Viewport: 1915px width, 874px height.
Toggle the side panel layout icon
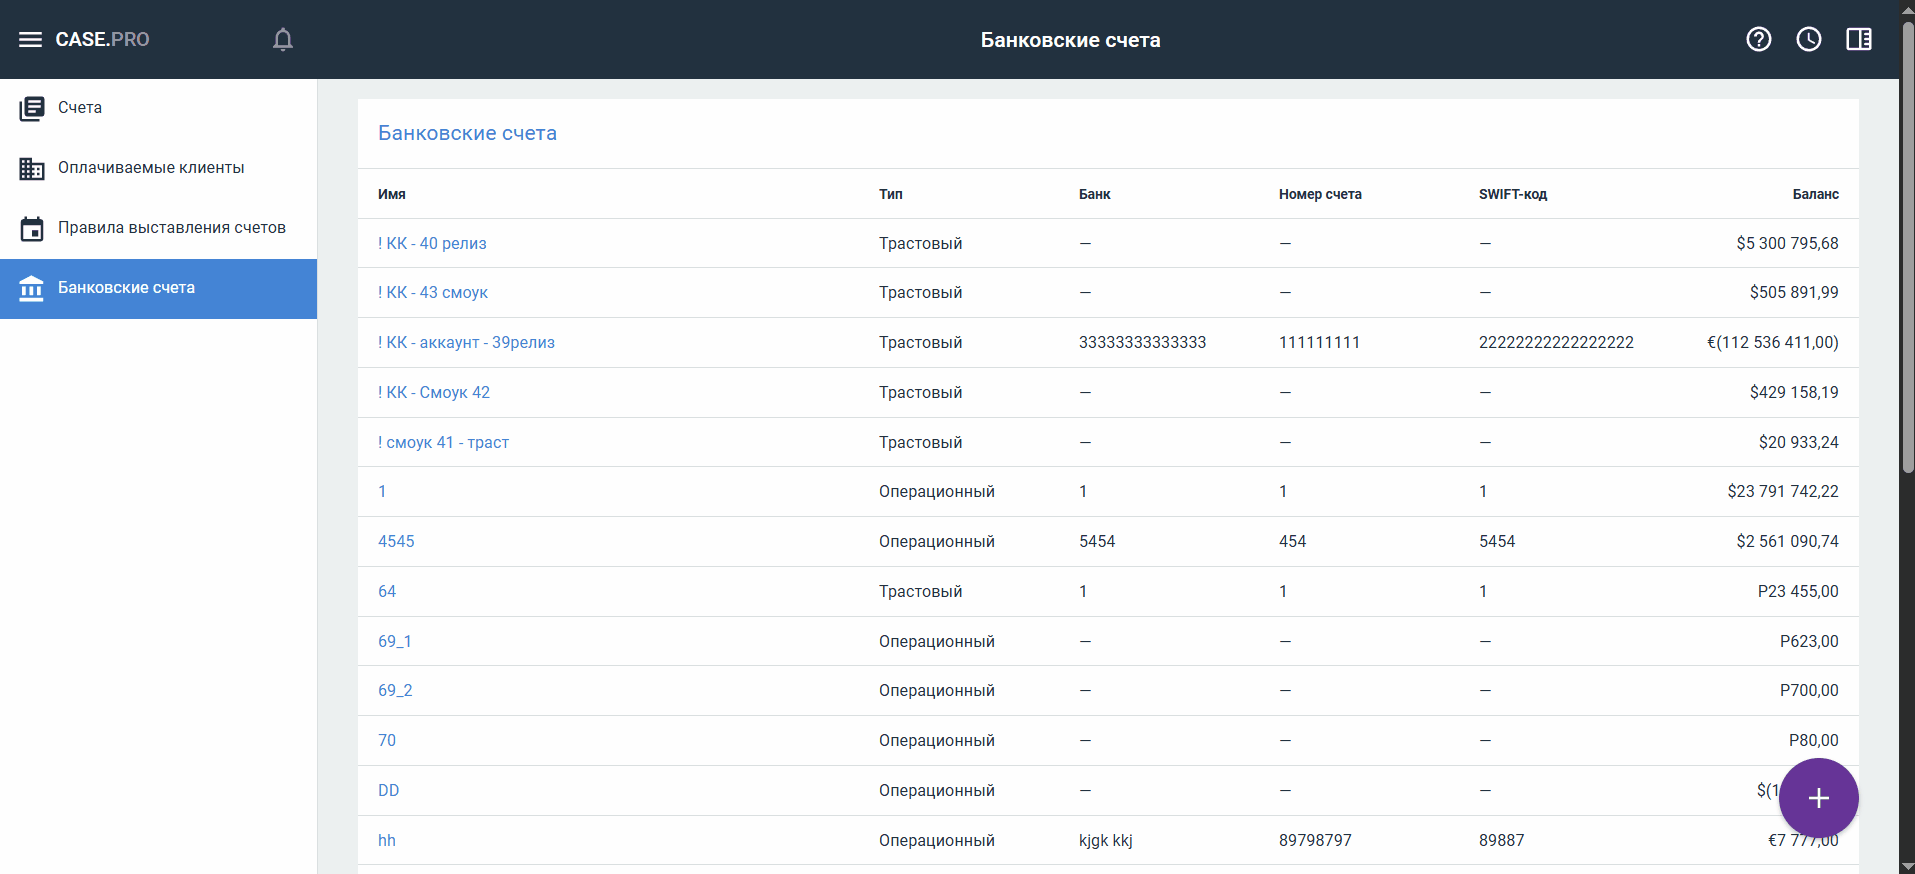coord(1858,39)
